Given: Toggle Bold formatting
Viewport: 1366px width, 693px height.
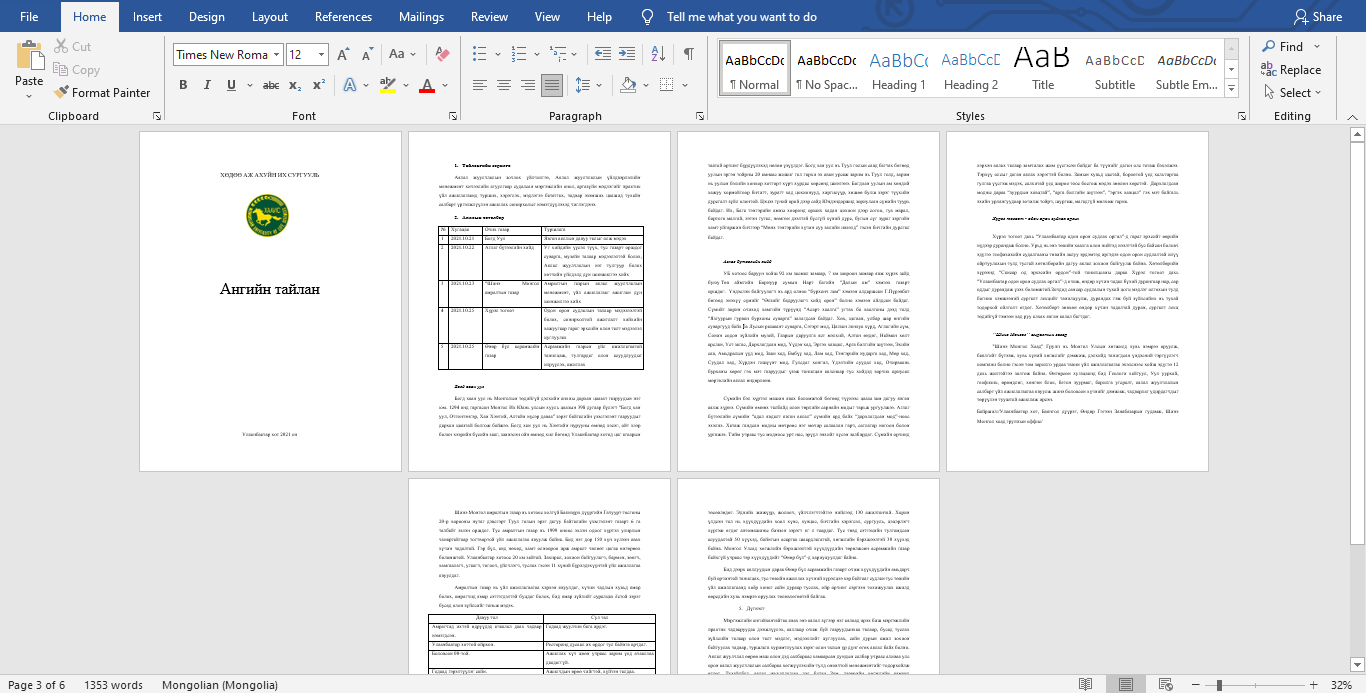Looking at the screenshot, I should click(183, 86).
